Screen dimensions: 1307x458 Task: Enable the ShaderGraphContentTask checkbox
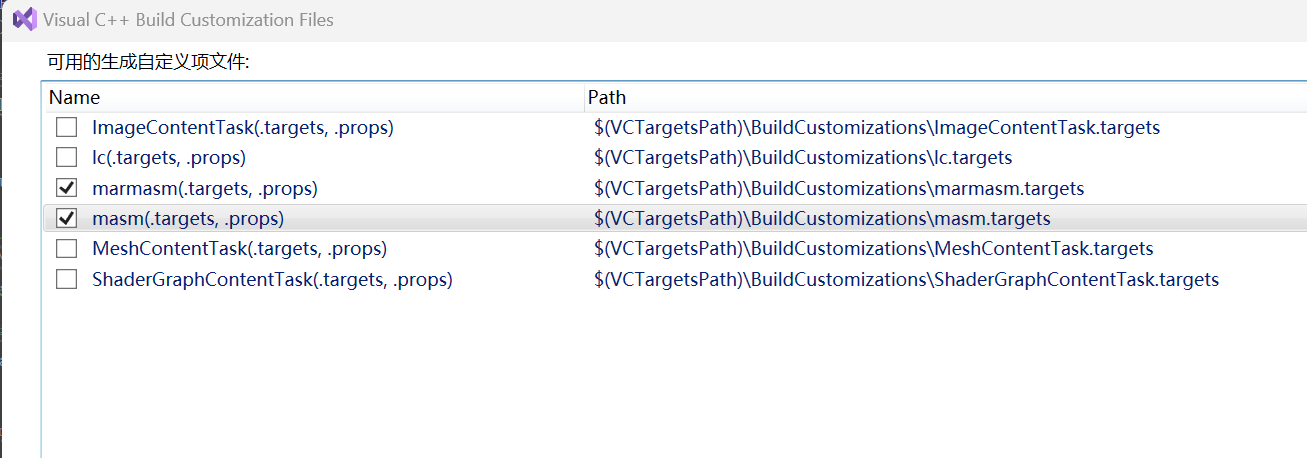click(66, 280)
